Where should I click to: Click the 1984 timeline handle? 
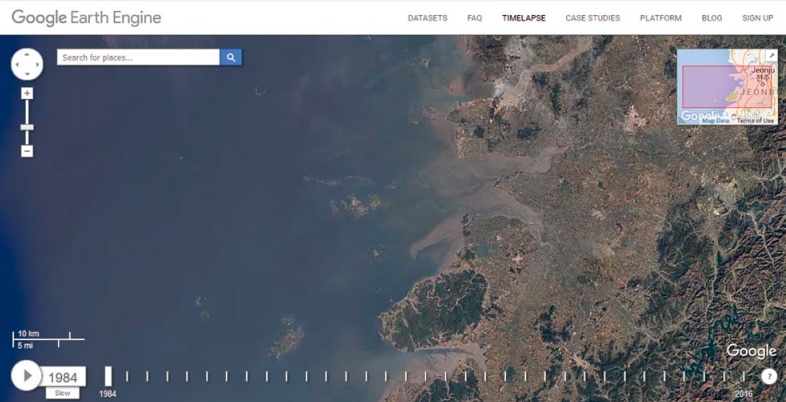pos(108,376)
